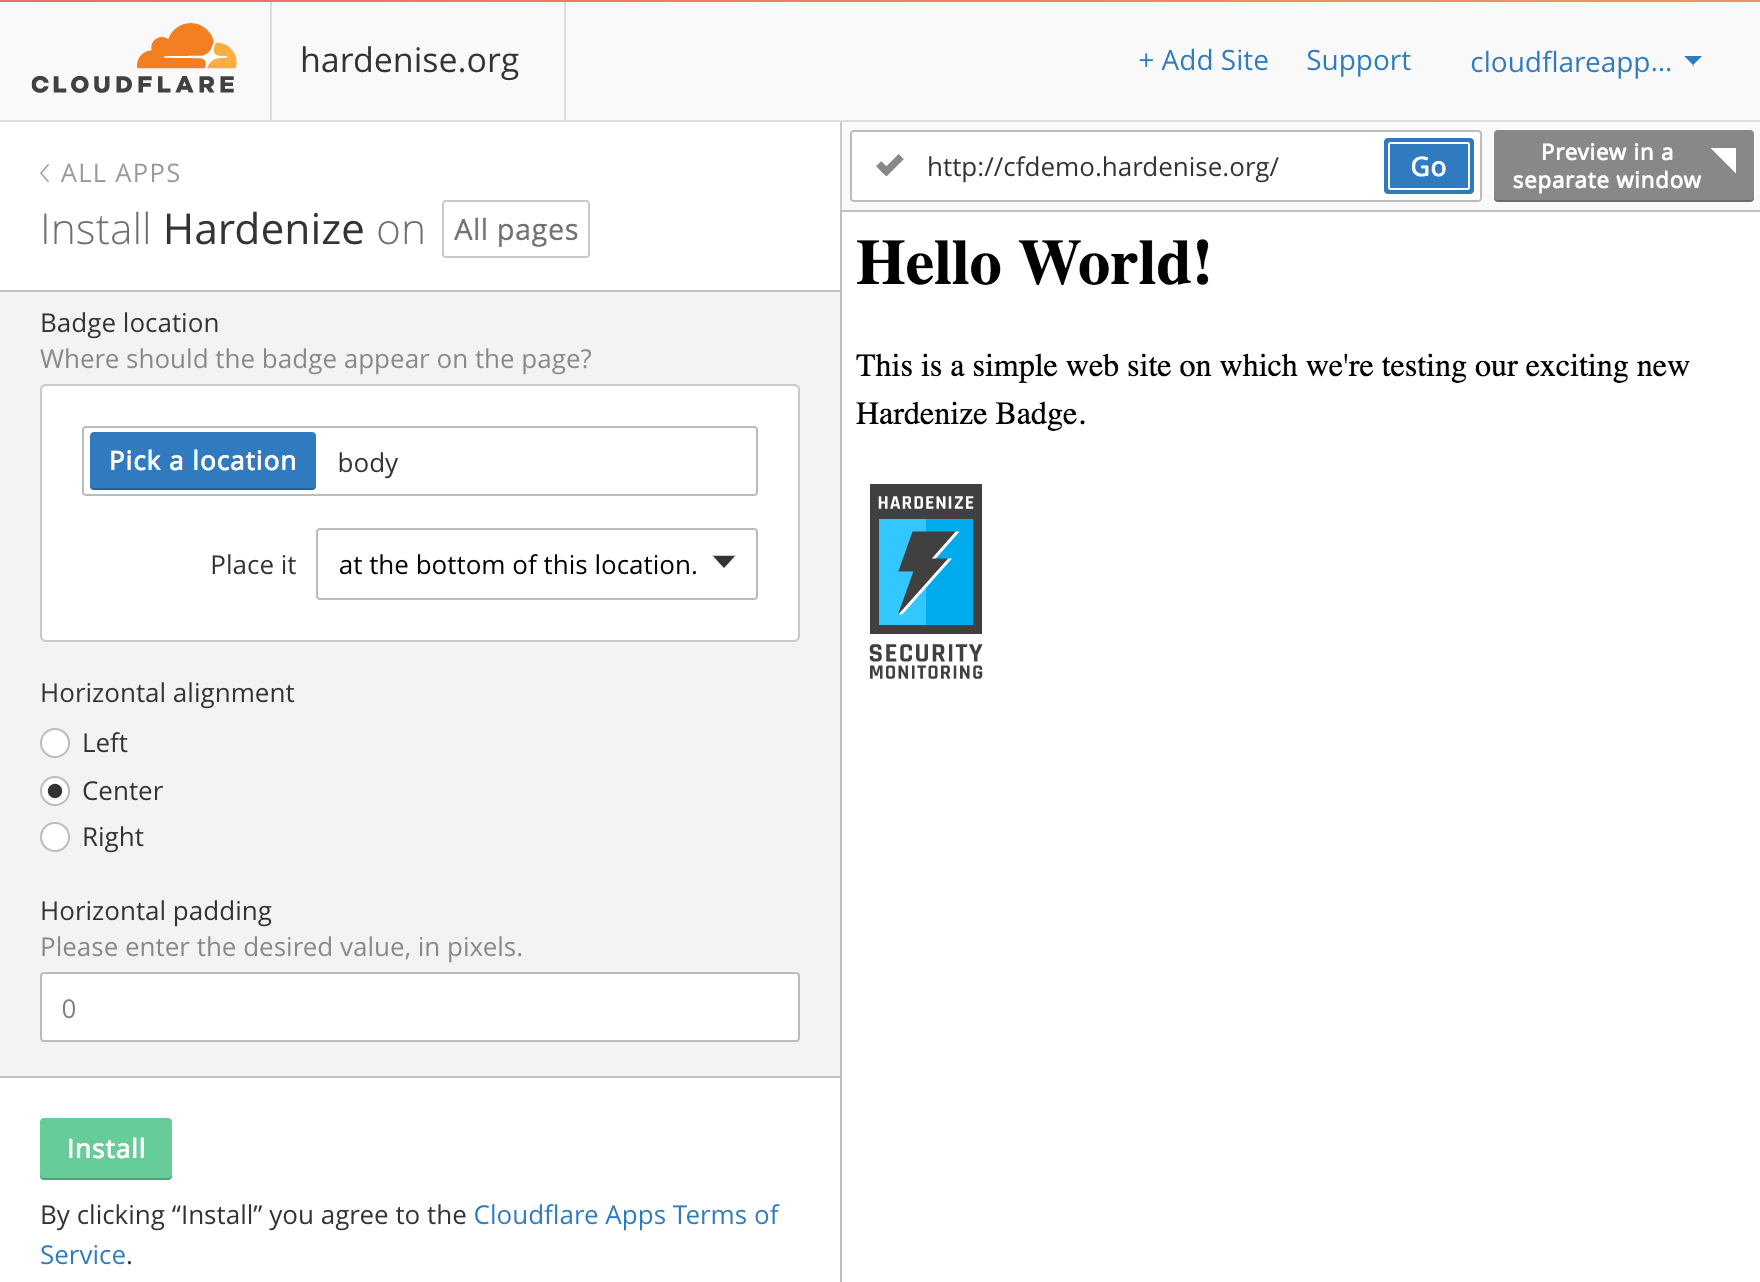Open the 'at the bottom of this location' dropdown
Screen dimensions: 1760x1282
(x=537, y=564)
